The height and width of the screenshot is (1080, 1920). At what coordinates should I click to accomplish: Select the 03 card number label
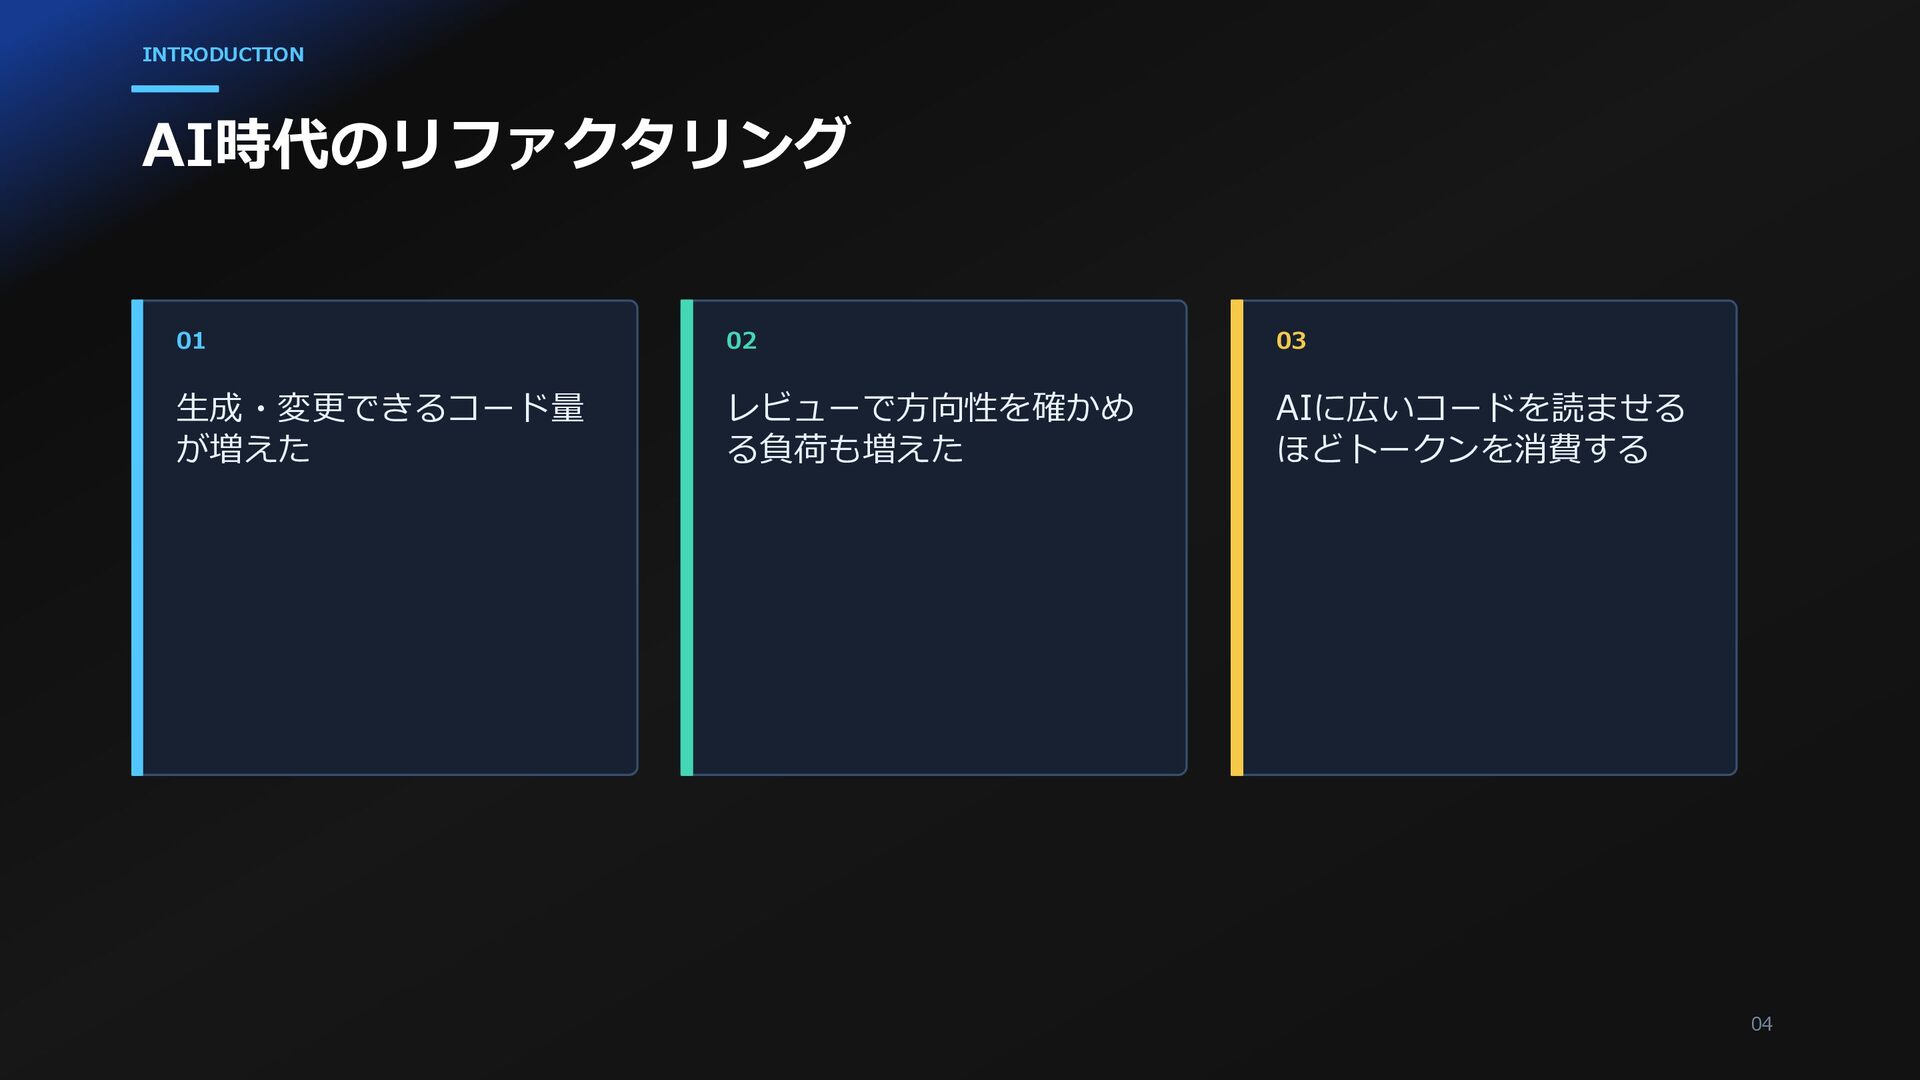[x=1291, y=341]
